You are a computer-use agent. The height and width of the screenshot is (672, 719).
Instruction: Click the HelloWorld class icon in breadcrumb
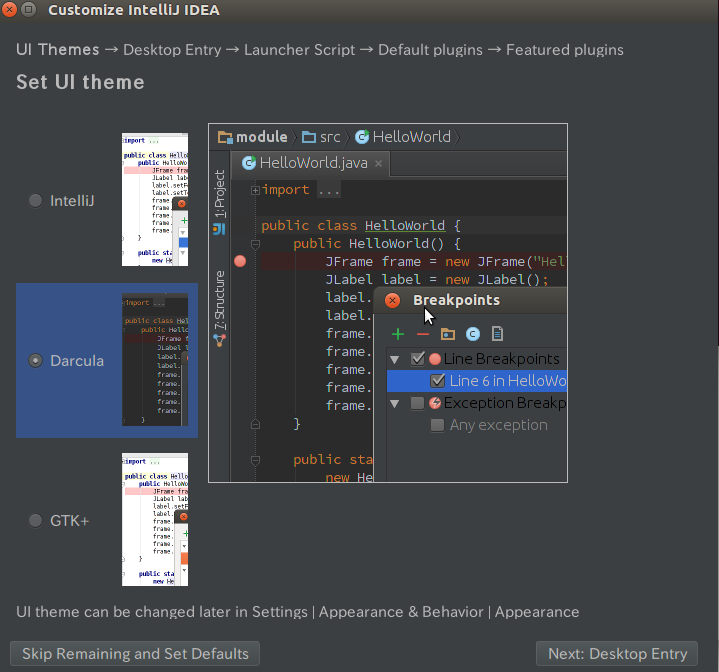[x=362, y=137]
